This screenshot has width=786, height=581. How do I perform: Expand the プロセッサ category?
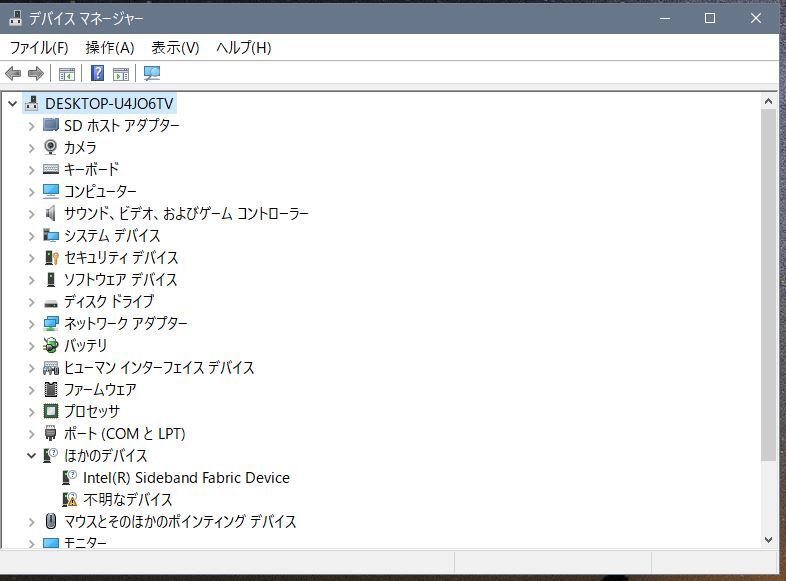click(x=32, y=412)
